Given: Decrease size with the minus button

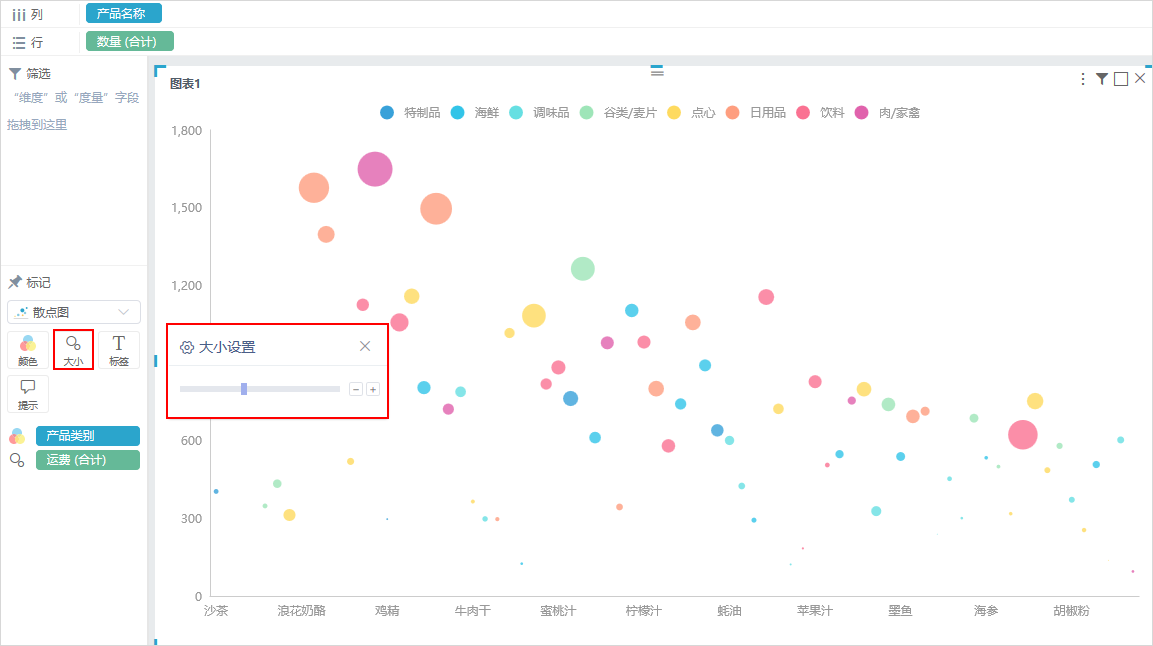Looking at the screenshot, I should [356, 390].
